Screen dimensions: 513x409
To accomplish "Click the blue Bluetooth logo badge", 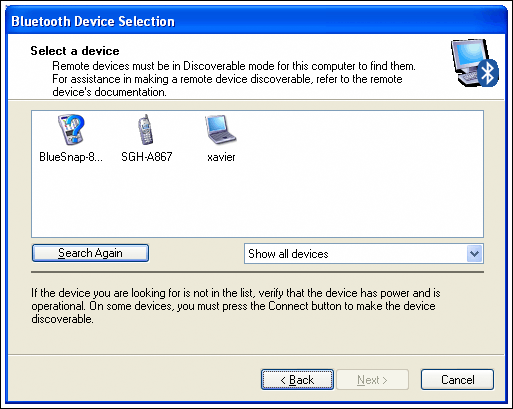I will click(488, 73).
